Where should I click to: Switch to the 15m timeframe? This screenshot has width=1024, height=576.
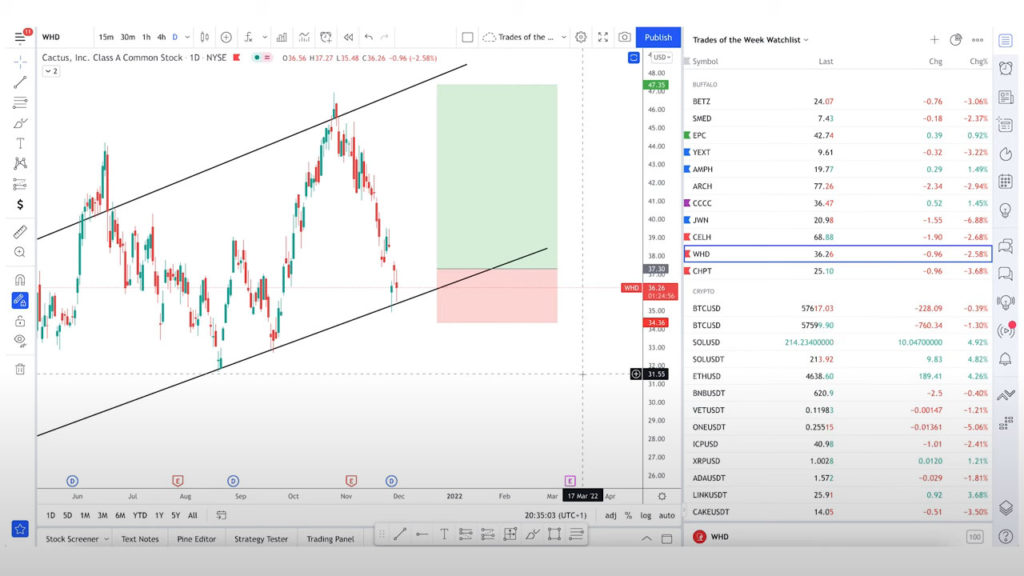106,37
